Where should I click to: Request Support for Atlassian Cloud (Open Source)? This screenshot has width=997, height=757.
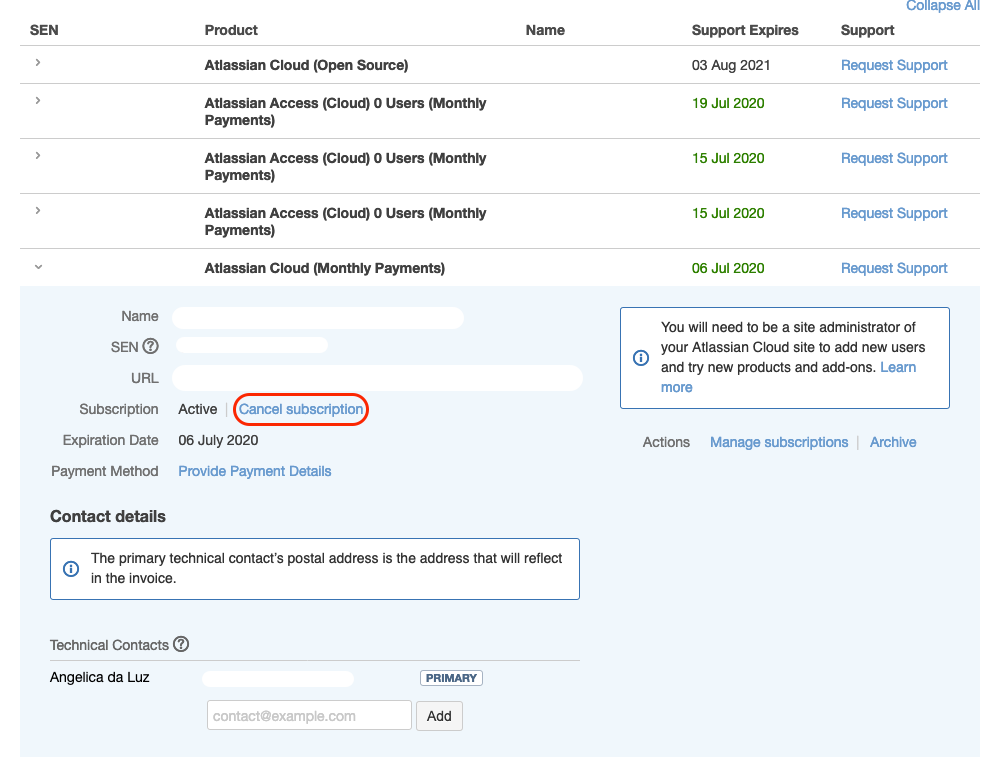point(894,65)
